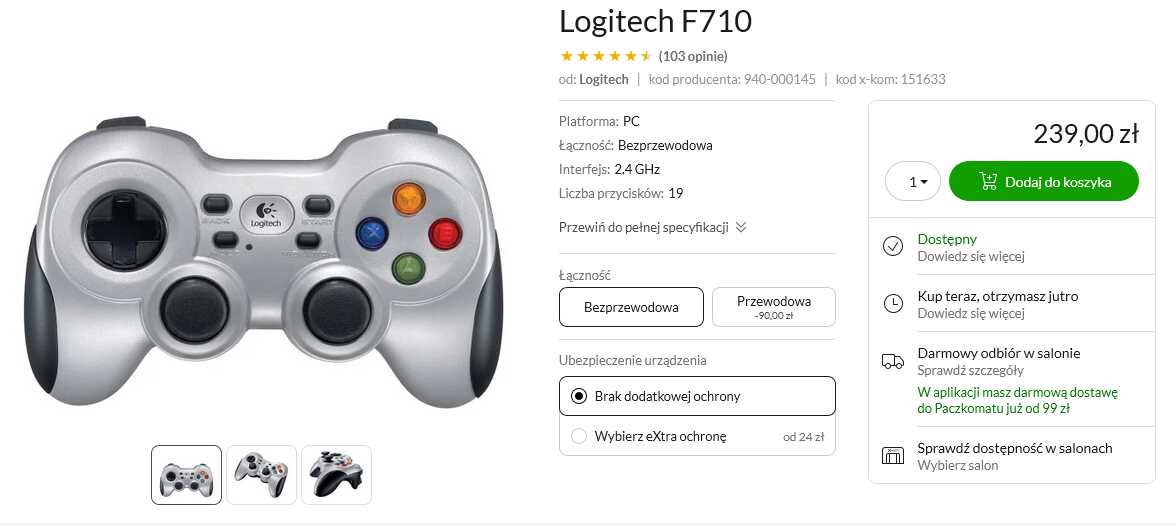Click the star rating icons
Screen dimensions: 1176x526
point(606,56)
